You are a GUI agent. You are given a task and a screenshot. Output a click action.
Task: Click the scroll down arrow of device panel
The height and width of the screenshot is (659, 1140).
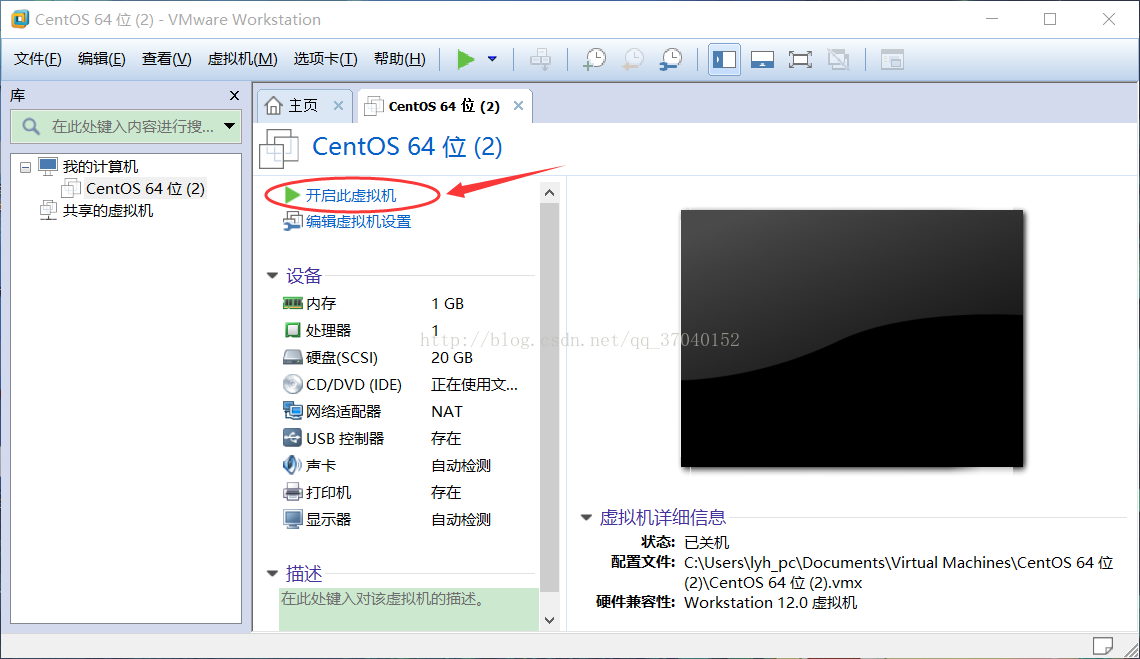pyautogui.click(x=550, y=620)
